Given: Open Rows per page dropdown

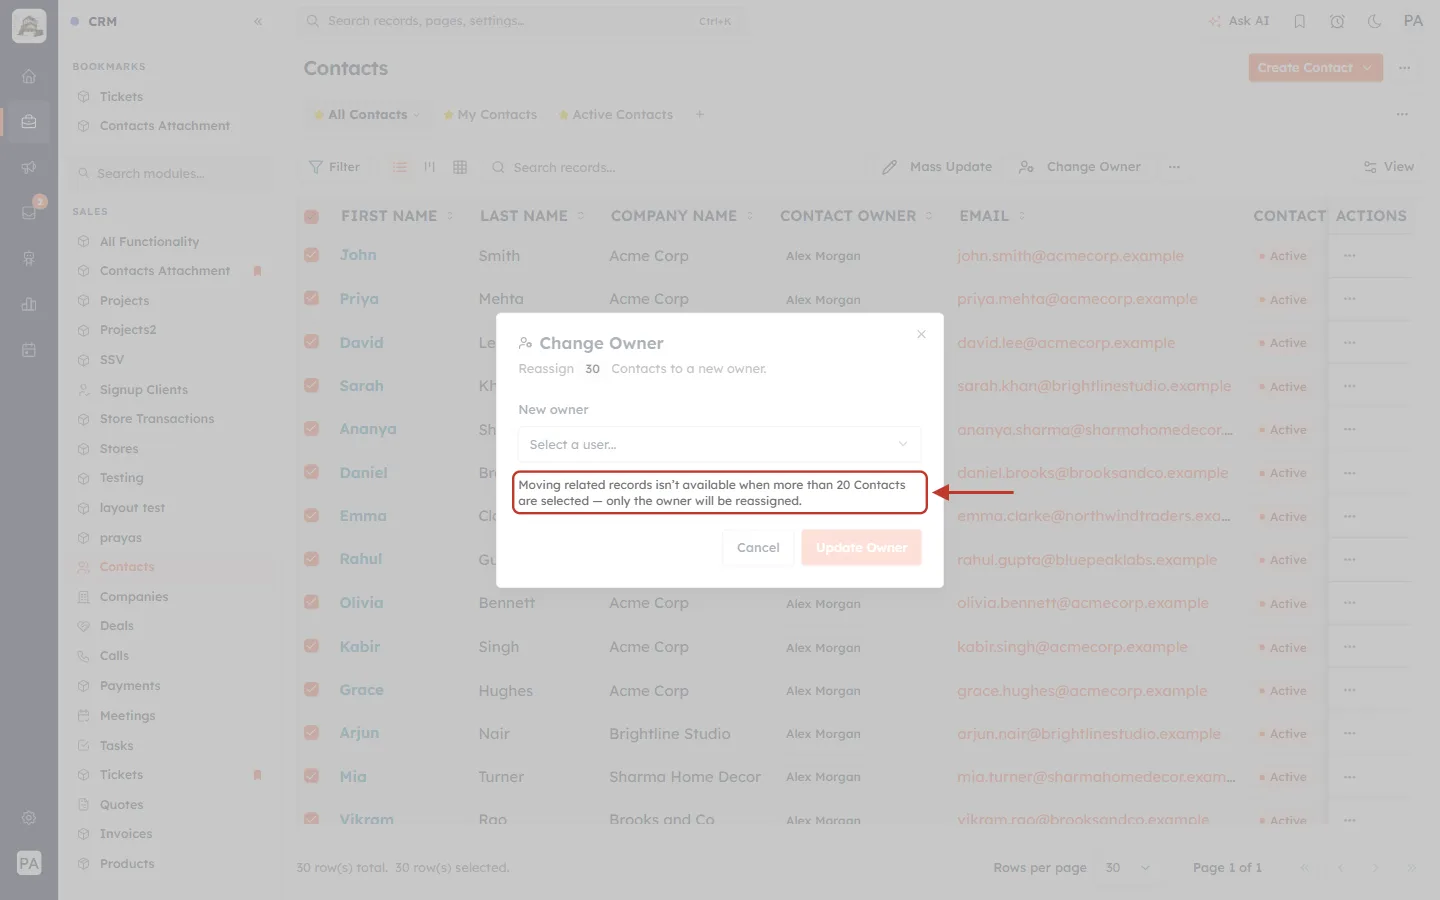Looking at the screenshot, I should [1128, 868].
